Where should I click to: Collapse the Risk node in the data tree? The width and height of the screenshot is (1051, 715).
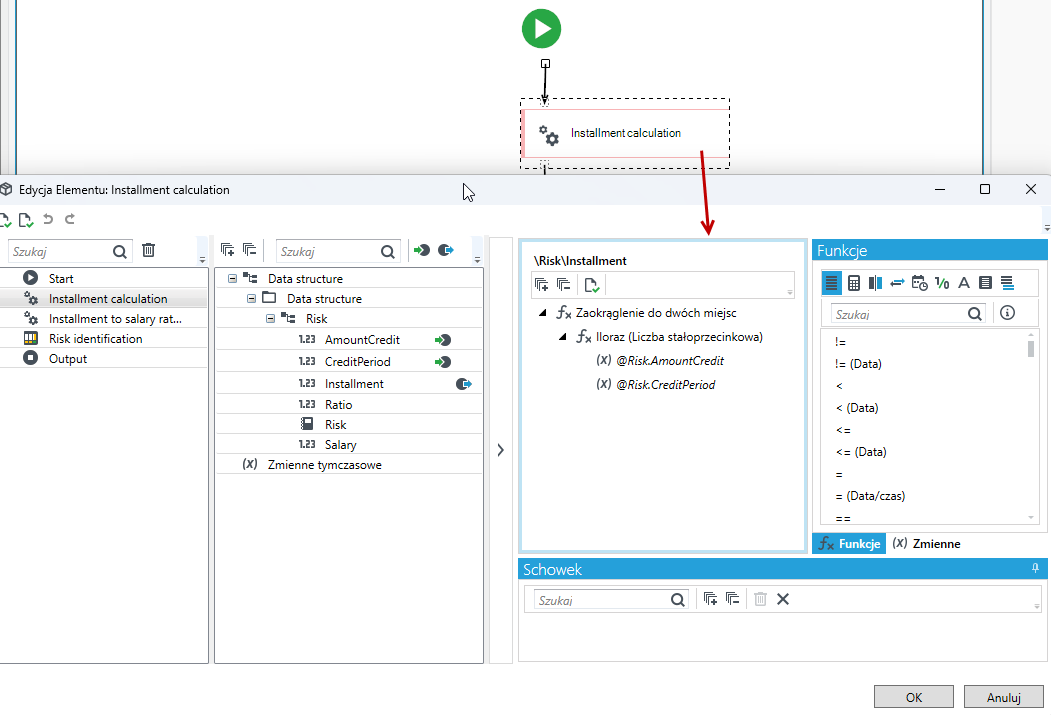[271, 319]
